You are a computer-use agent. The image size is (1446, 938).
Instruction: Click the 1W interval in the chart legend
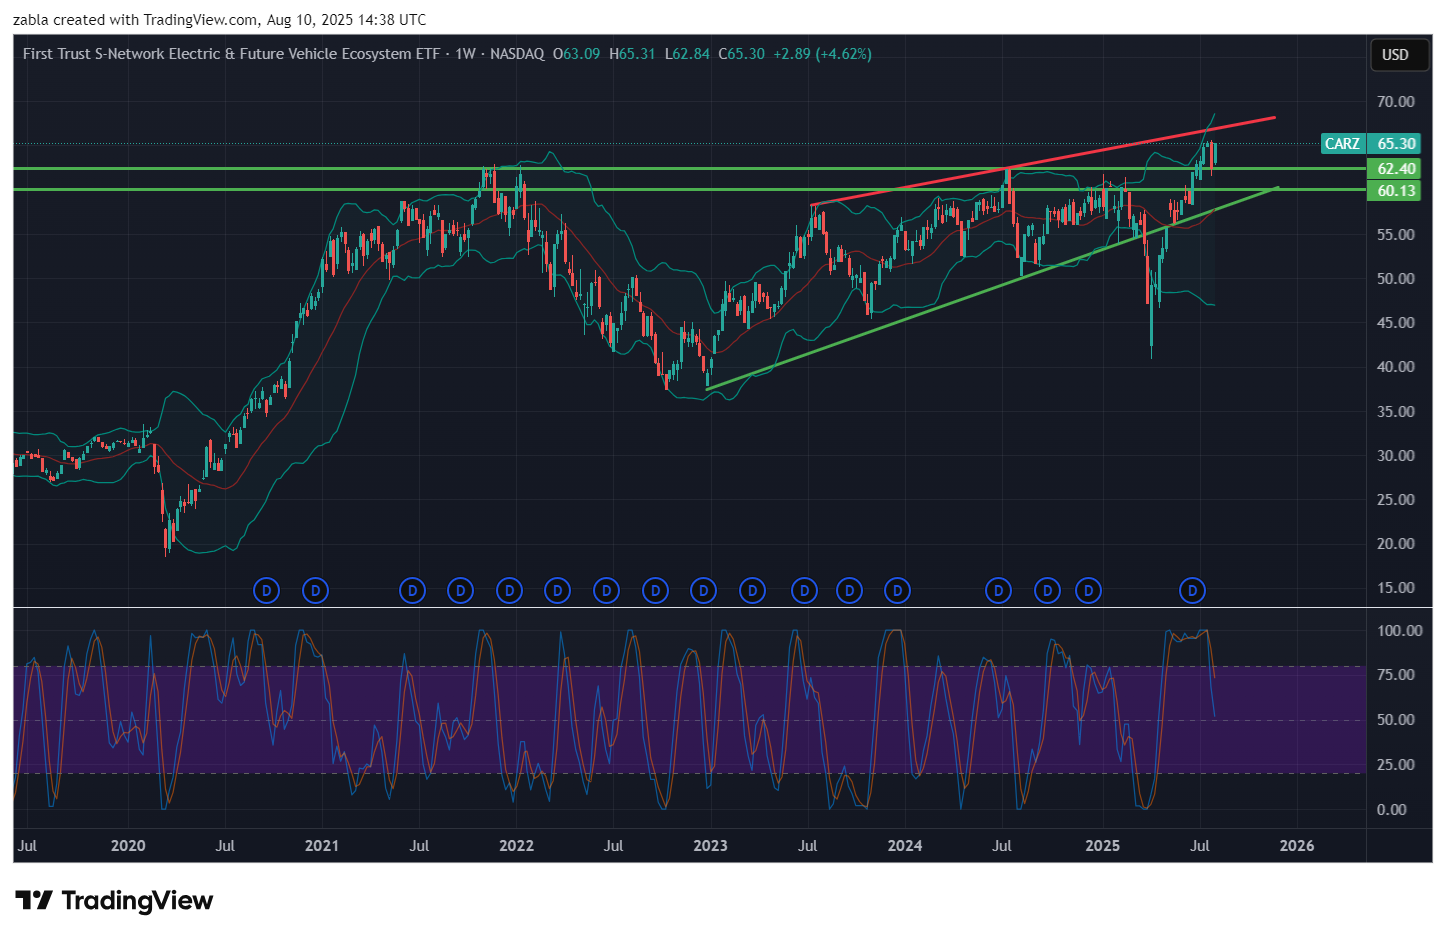pyautogui.click(x=465, y=54)
